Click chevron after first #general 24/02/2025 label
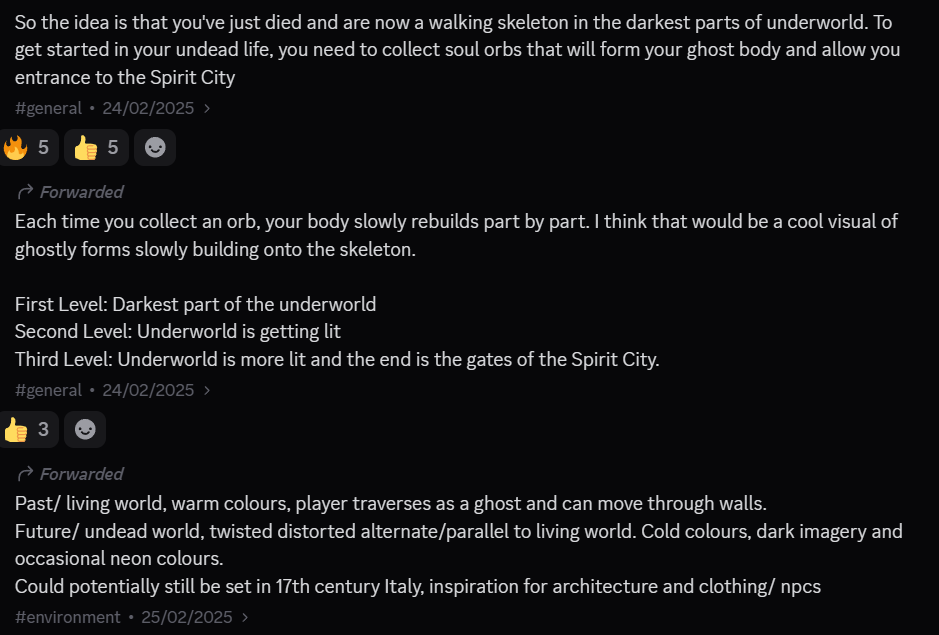The image size is (939, 635). click(x=207, y=108)
